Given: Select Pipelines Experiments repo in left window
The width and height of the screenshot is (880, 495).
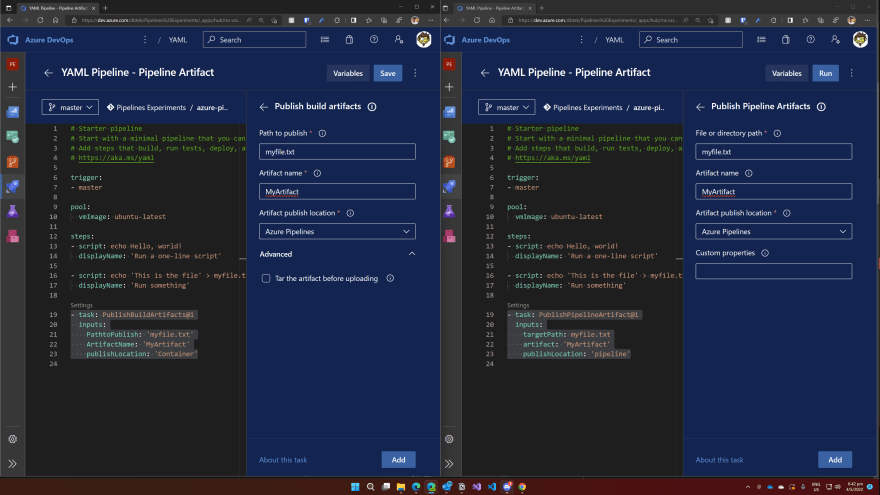Looking at the screenshot, I should 146,107.
